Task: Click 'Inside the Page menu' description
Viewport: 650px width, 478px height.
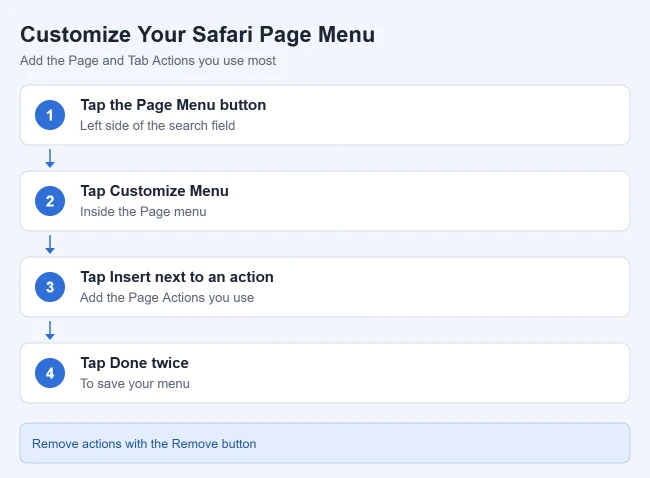Action: 143,211
